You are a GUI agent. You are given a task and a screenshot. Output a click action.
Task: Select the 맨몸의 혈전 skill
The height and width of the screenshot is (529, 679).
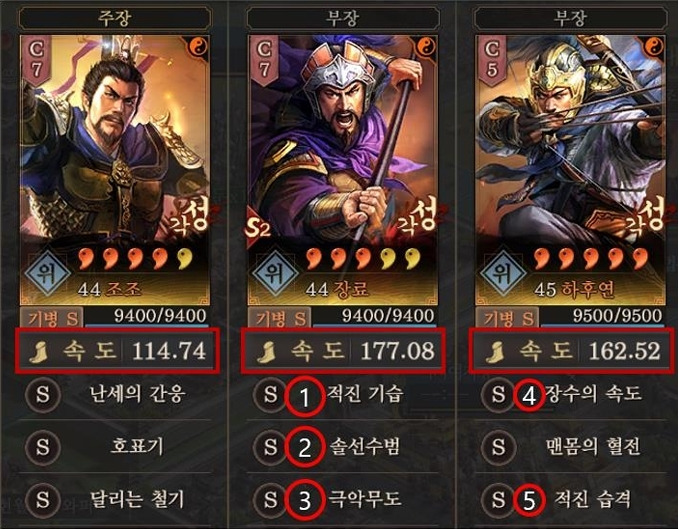(592, 446)
